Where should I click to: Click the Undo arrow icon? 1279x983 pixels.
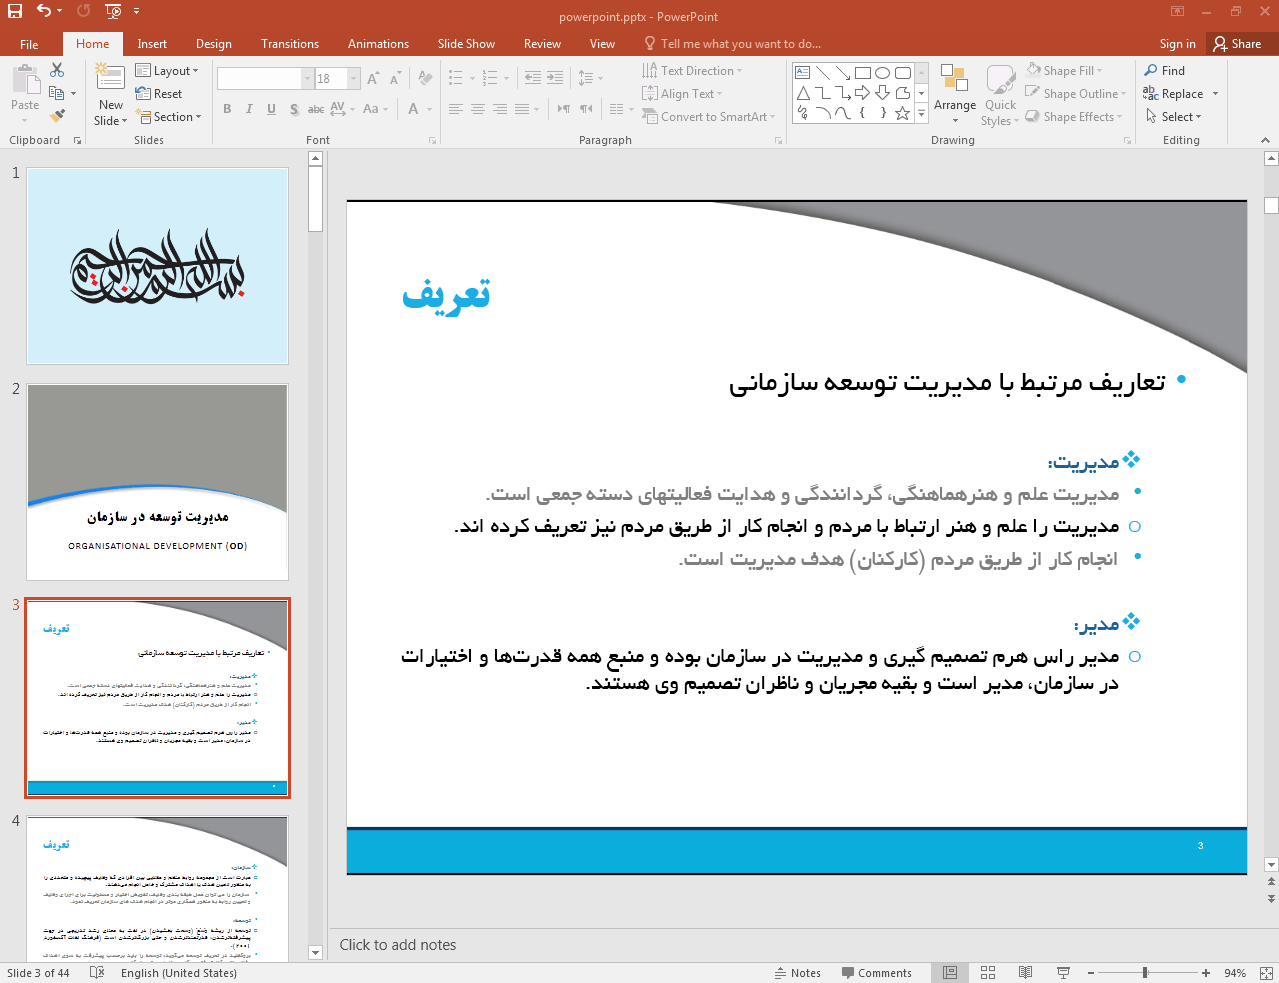(x=44, y=11)
